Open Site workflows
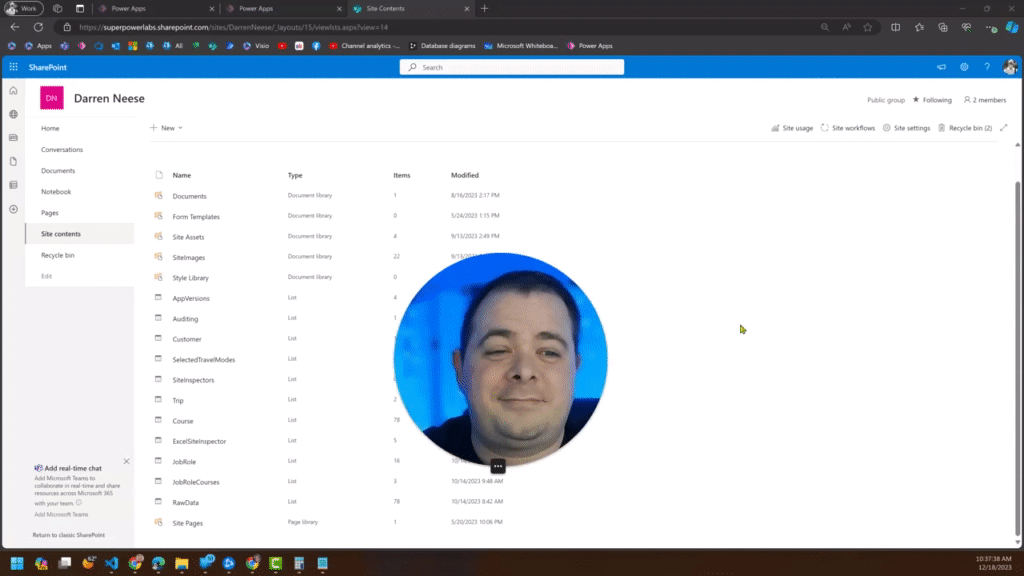This screenshot has height=576, width=1024. 848,128
